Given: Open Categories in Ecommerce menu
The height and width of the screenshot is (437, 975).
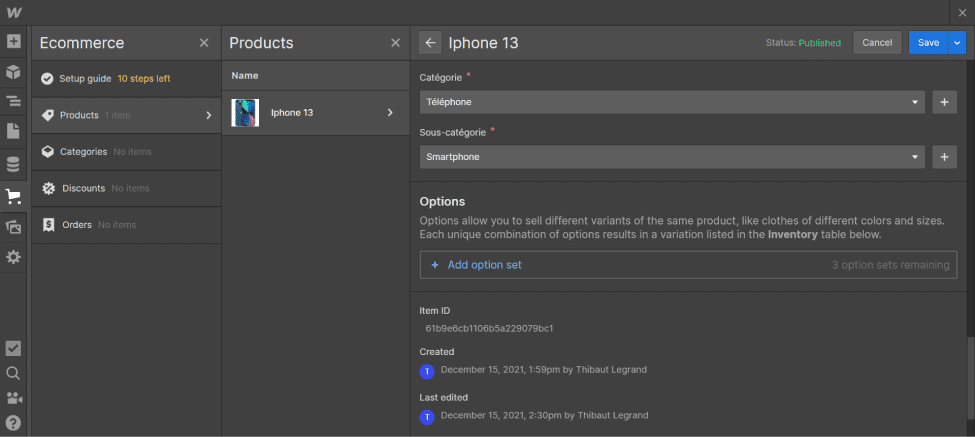Looking at the screenshot, I should 126,152.
